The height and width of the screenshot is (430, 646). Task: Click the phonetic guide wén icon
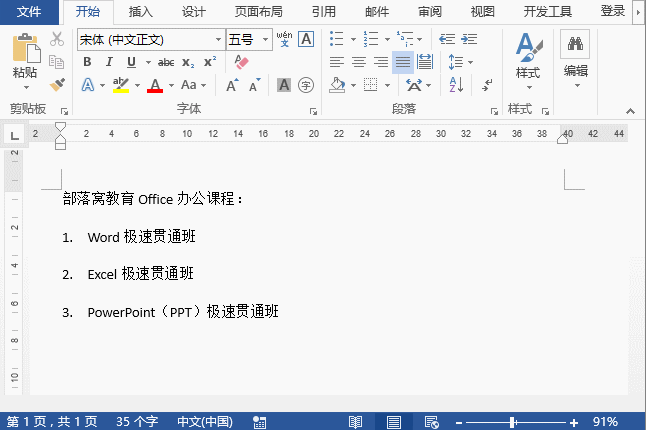pos(284,39)
